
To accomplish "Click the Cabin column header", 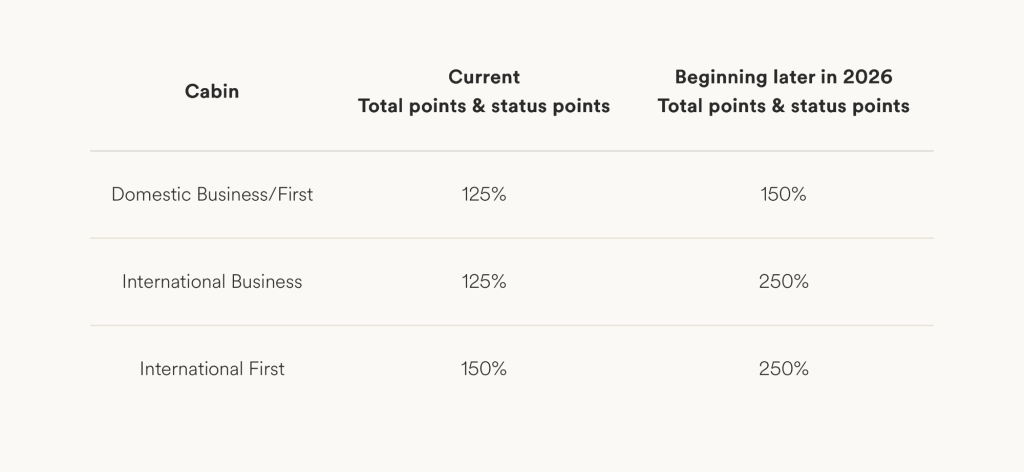I will (212, 91).
